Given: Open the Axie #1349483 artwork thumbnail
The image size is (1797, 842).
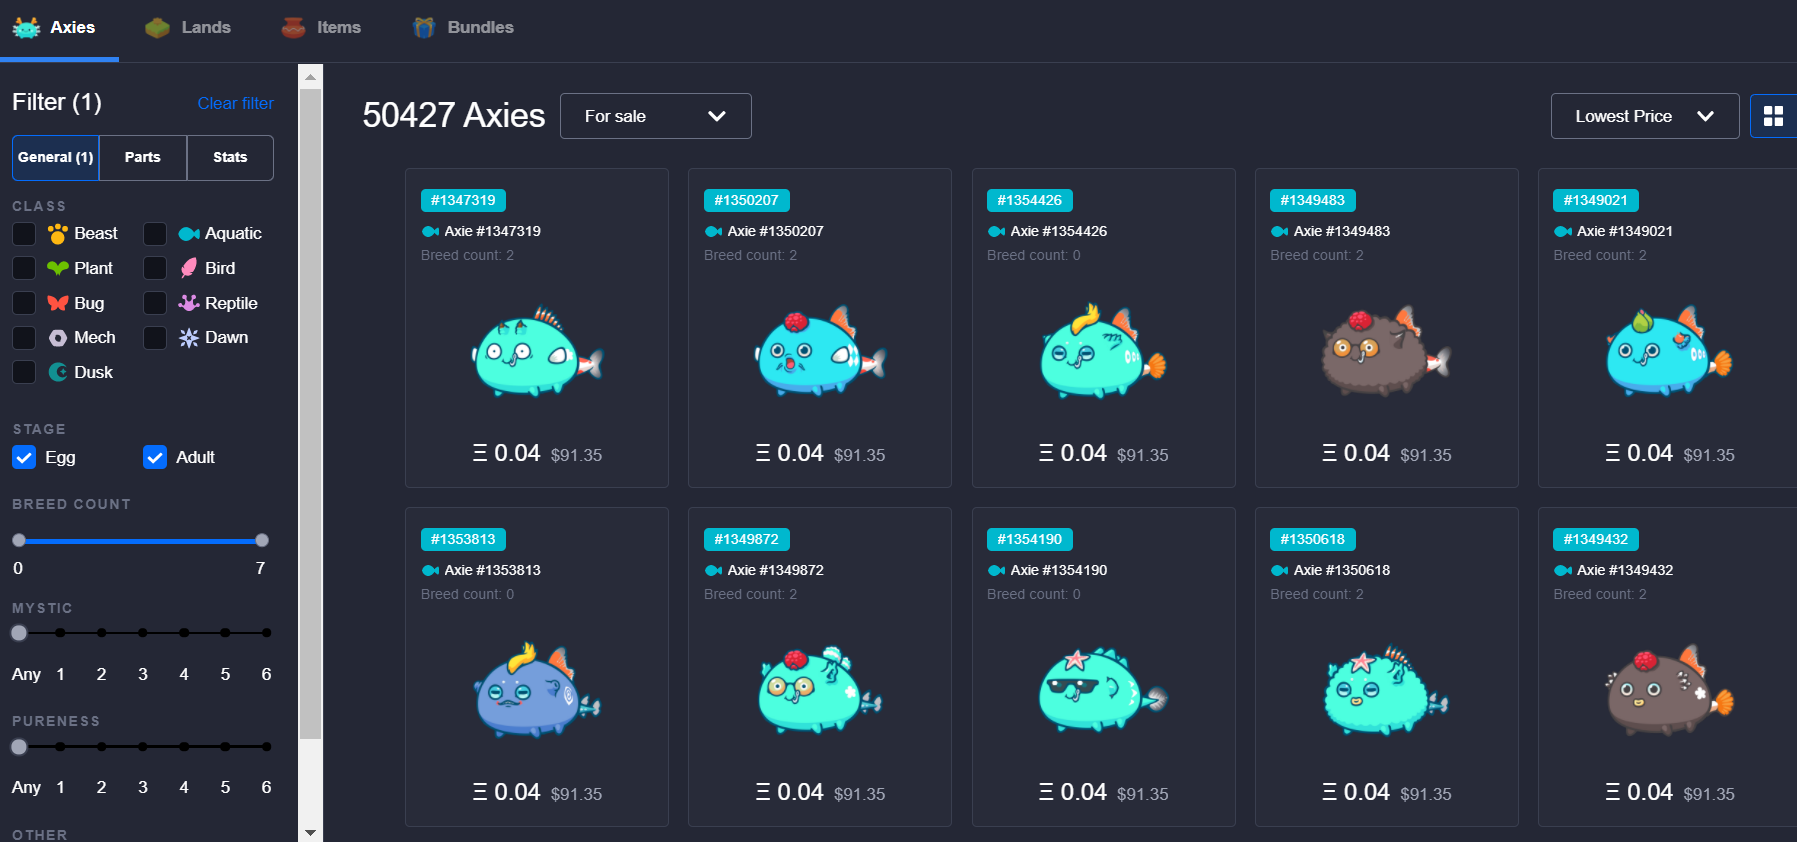Looking at the screenshot, I should 1387,351.
